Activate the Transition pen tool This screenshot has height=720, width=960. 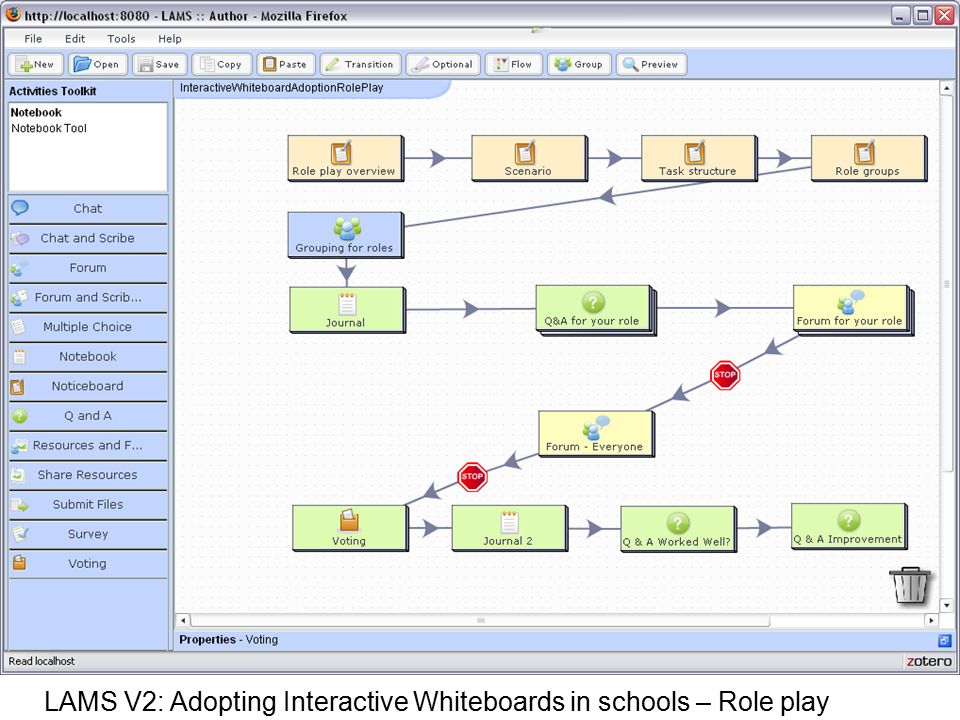click(360, 64)
